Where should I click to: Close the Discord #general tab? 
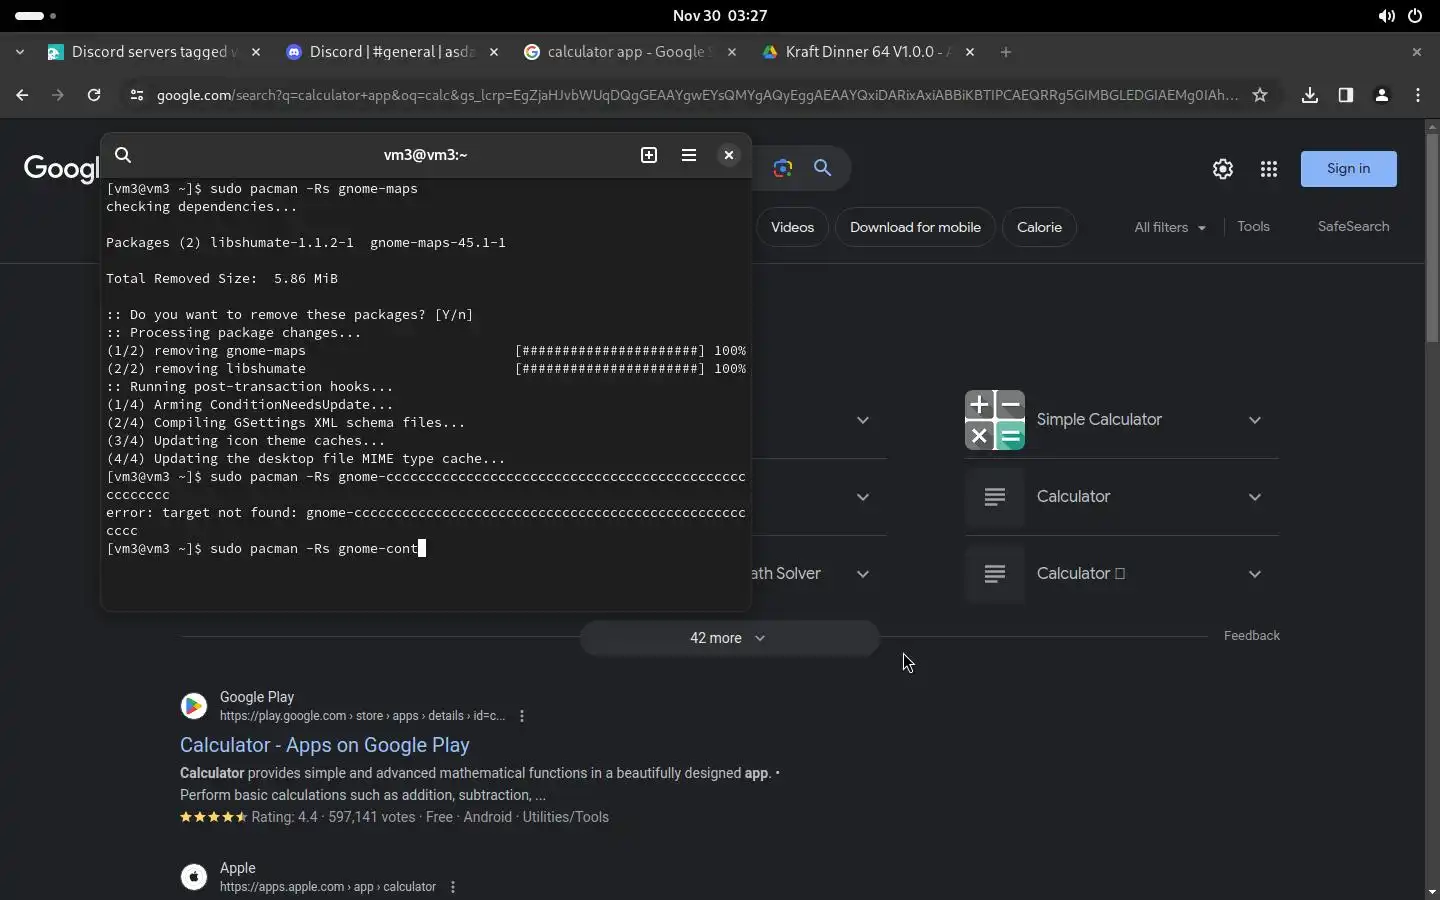click(x=494, y=52)
